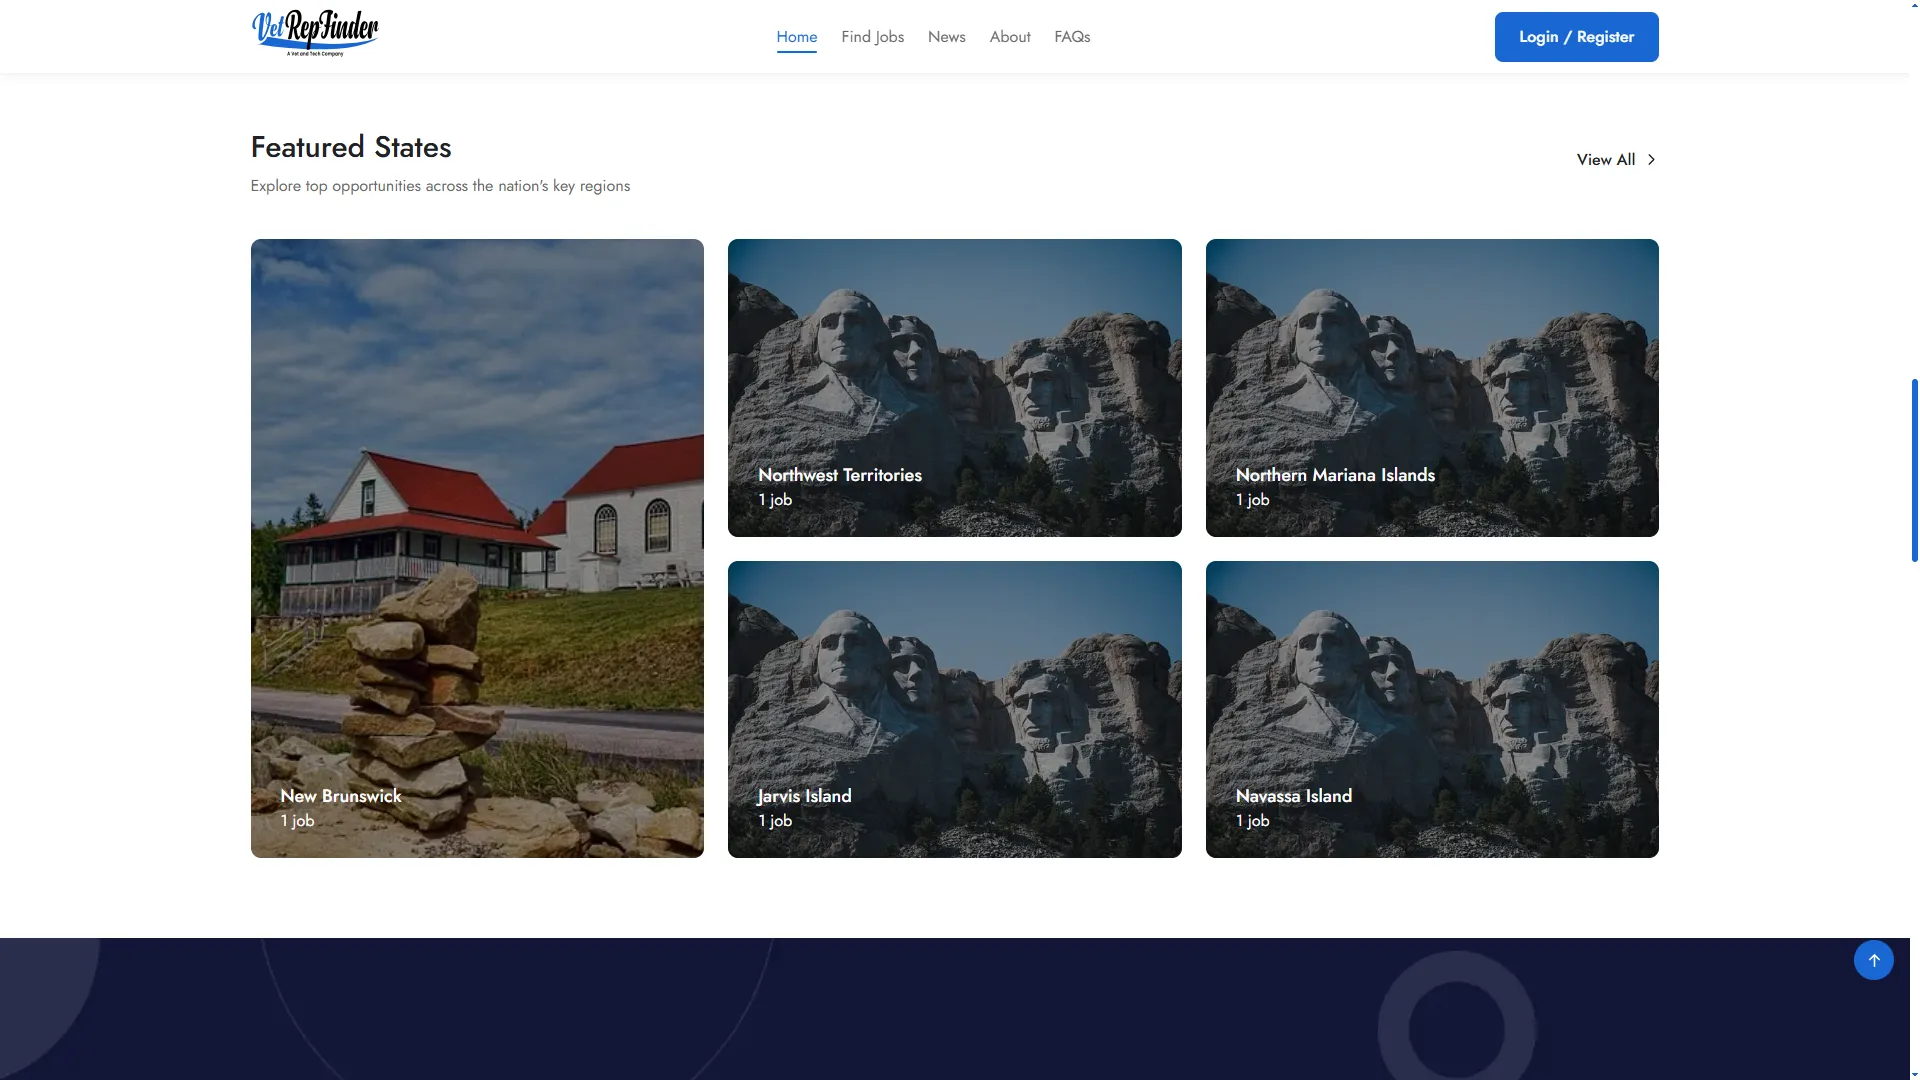Click '1 job' under Navassa Island
1920x1080 pixels.
coord(1252,821)
